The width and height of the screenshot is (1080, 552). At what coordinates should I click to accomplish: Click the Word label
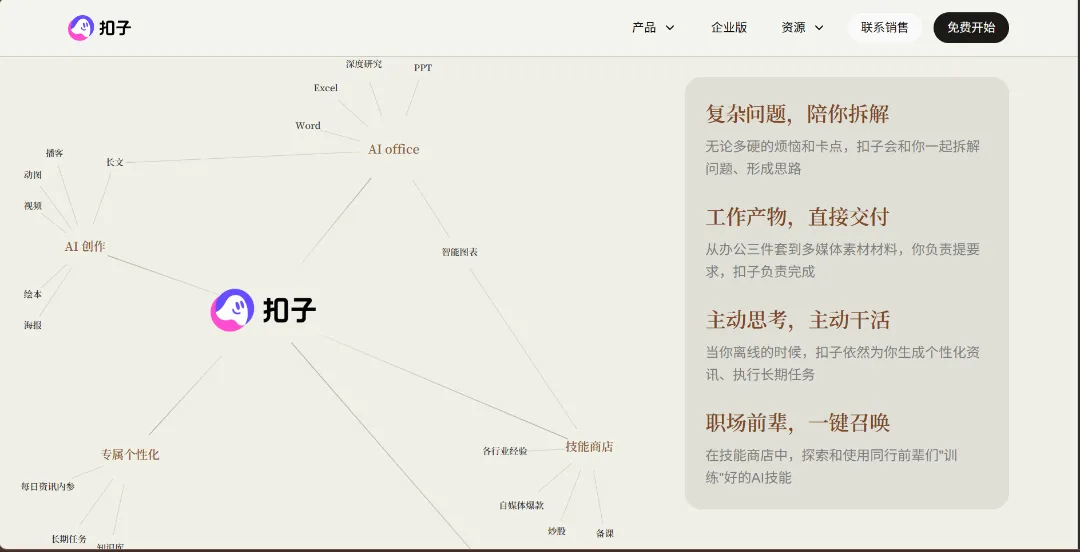pos(308,125)
